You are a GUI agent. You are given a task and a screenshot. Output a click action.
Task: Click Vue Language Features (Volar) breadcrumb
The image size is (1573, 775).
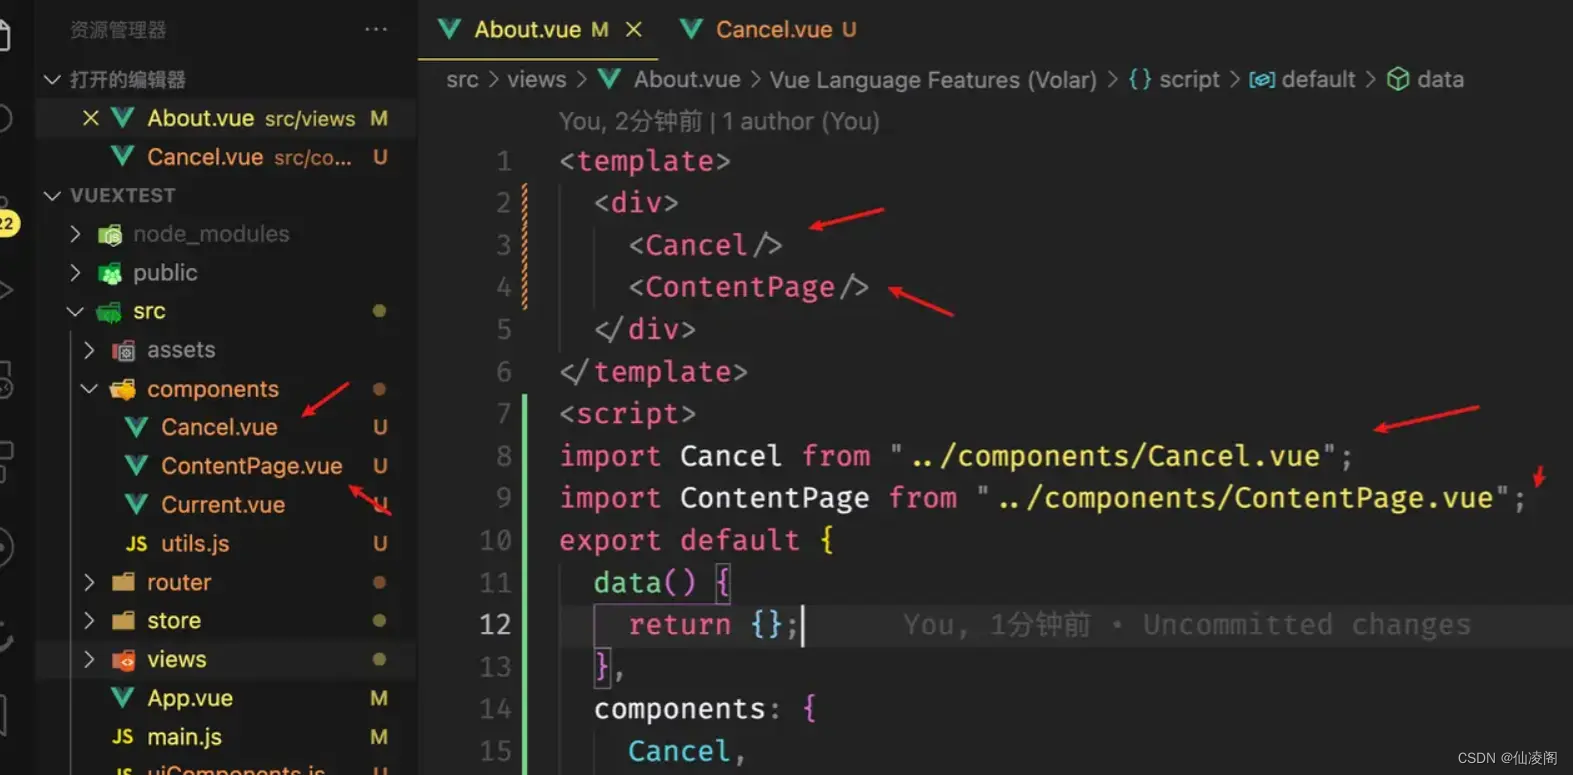click(x=933, y=79)
